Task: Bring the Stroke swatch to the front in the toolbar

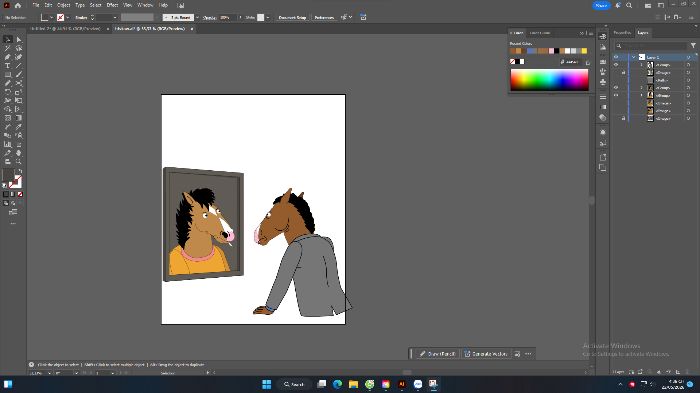Action: [16, 181]
